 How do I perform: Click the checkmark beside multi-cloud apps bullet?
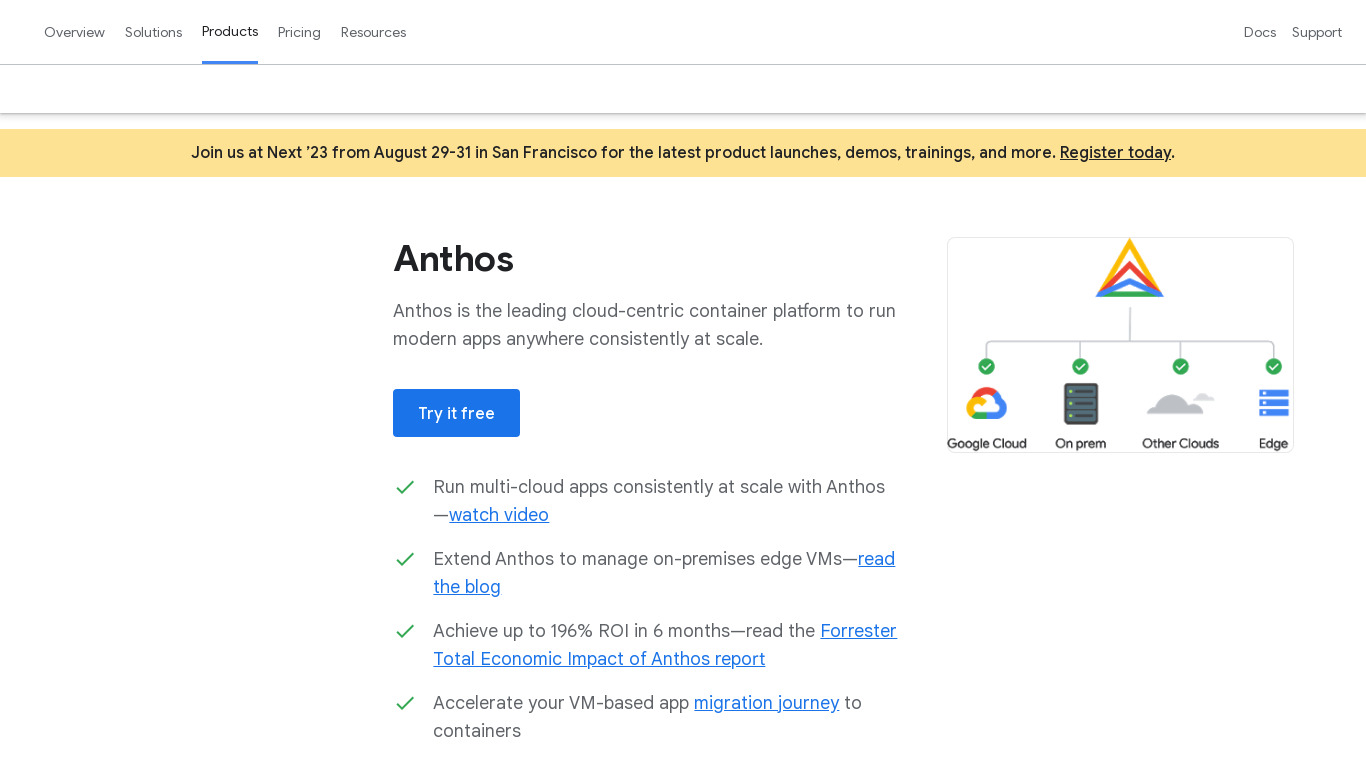(405, 487)
